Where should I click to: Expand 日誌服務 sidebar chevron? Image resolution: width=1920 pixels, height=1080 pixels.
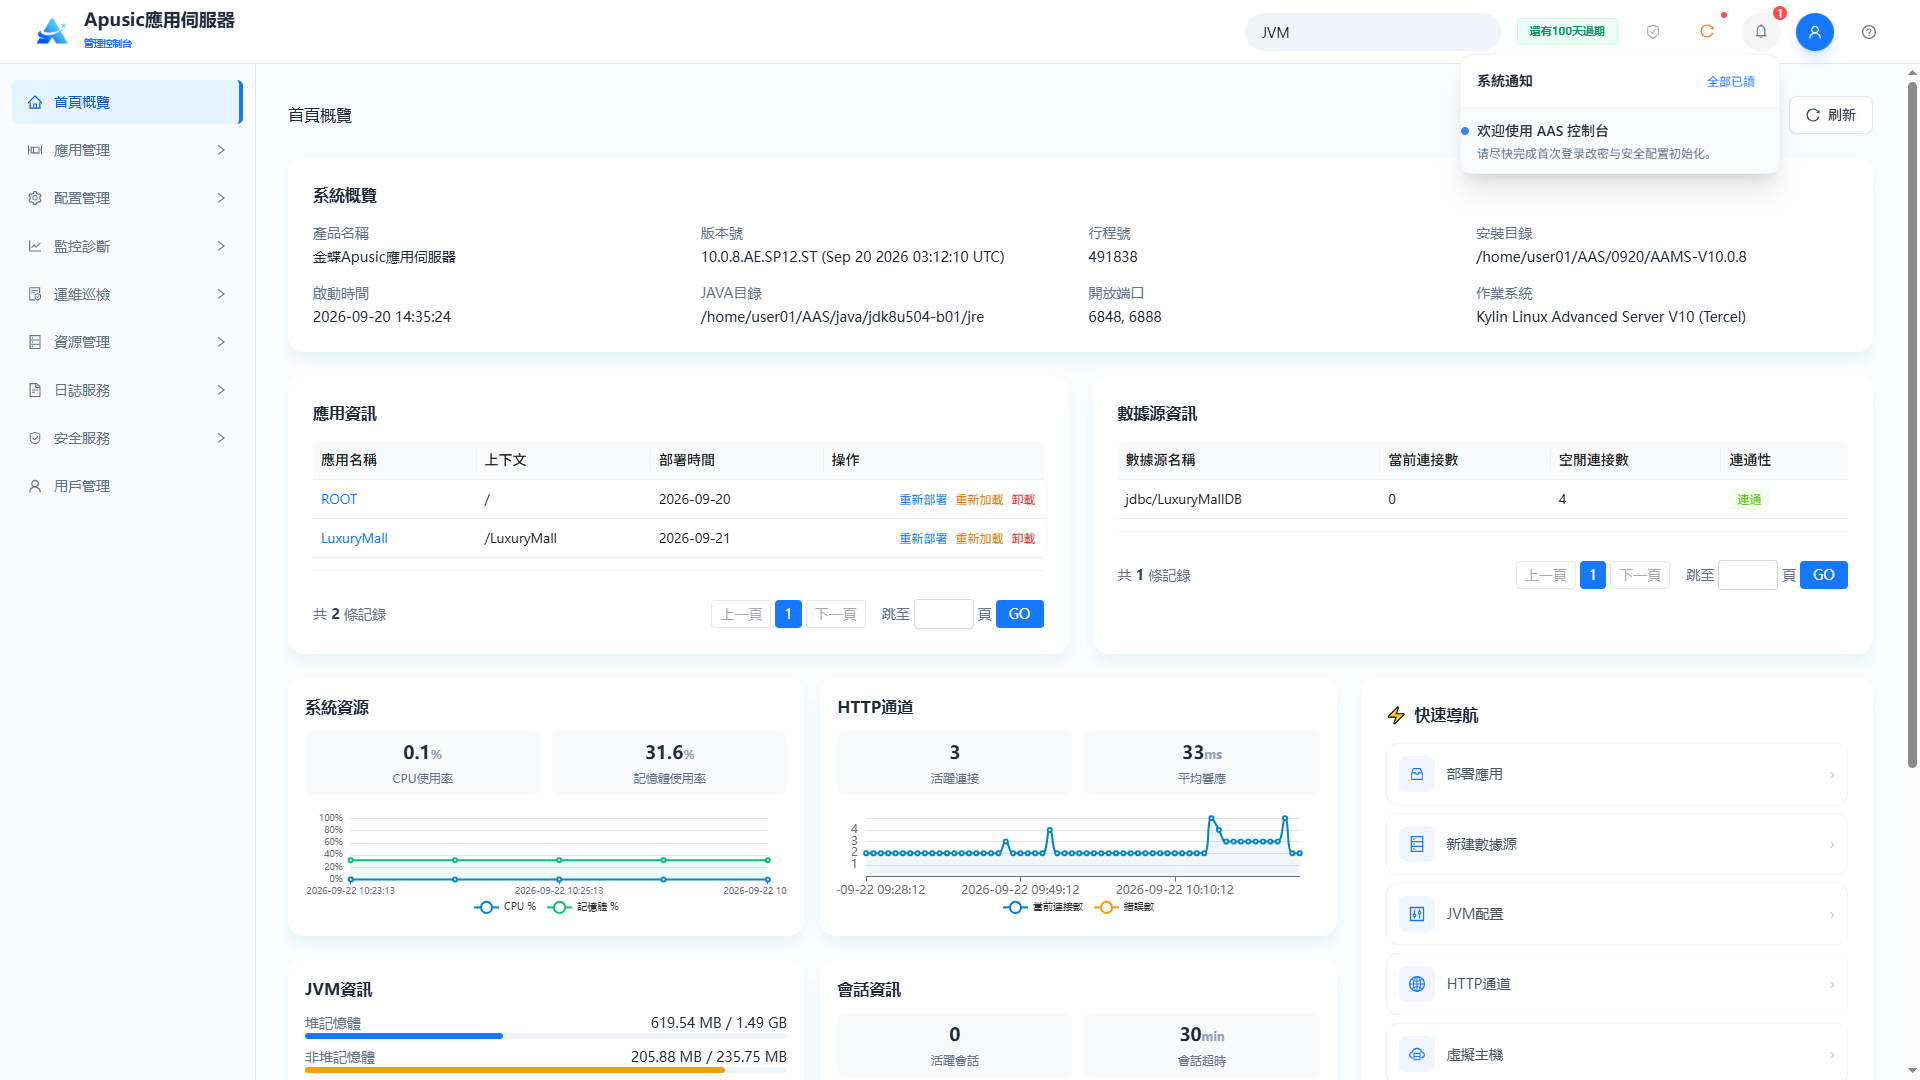221,390
